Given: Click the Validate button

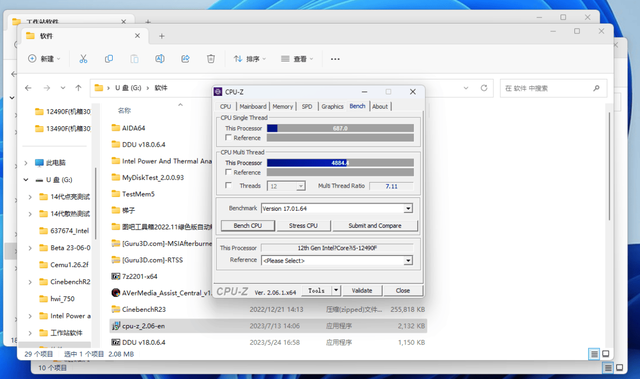Looking at the screenshot, I should (x=362, y=290).
